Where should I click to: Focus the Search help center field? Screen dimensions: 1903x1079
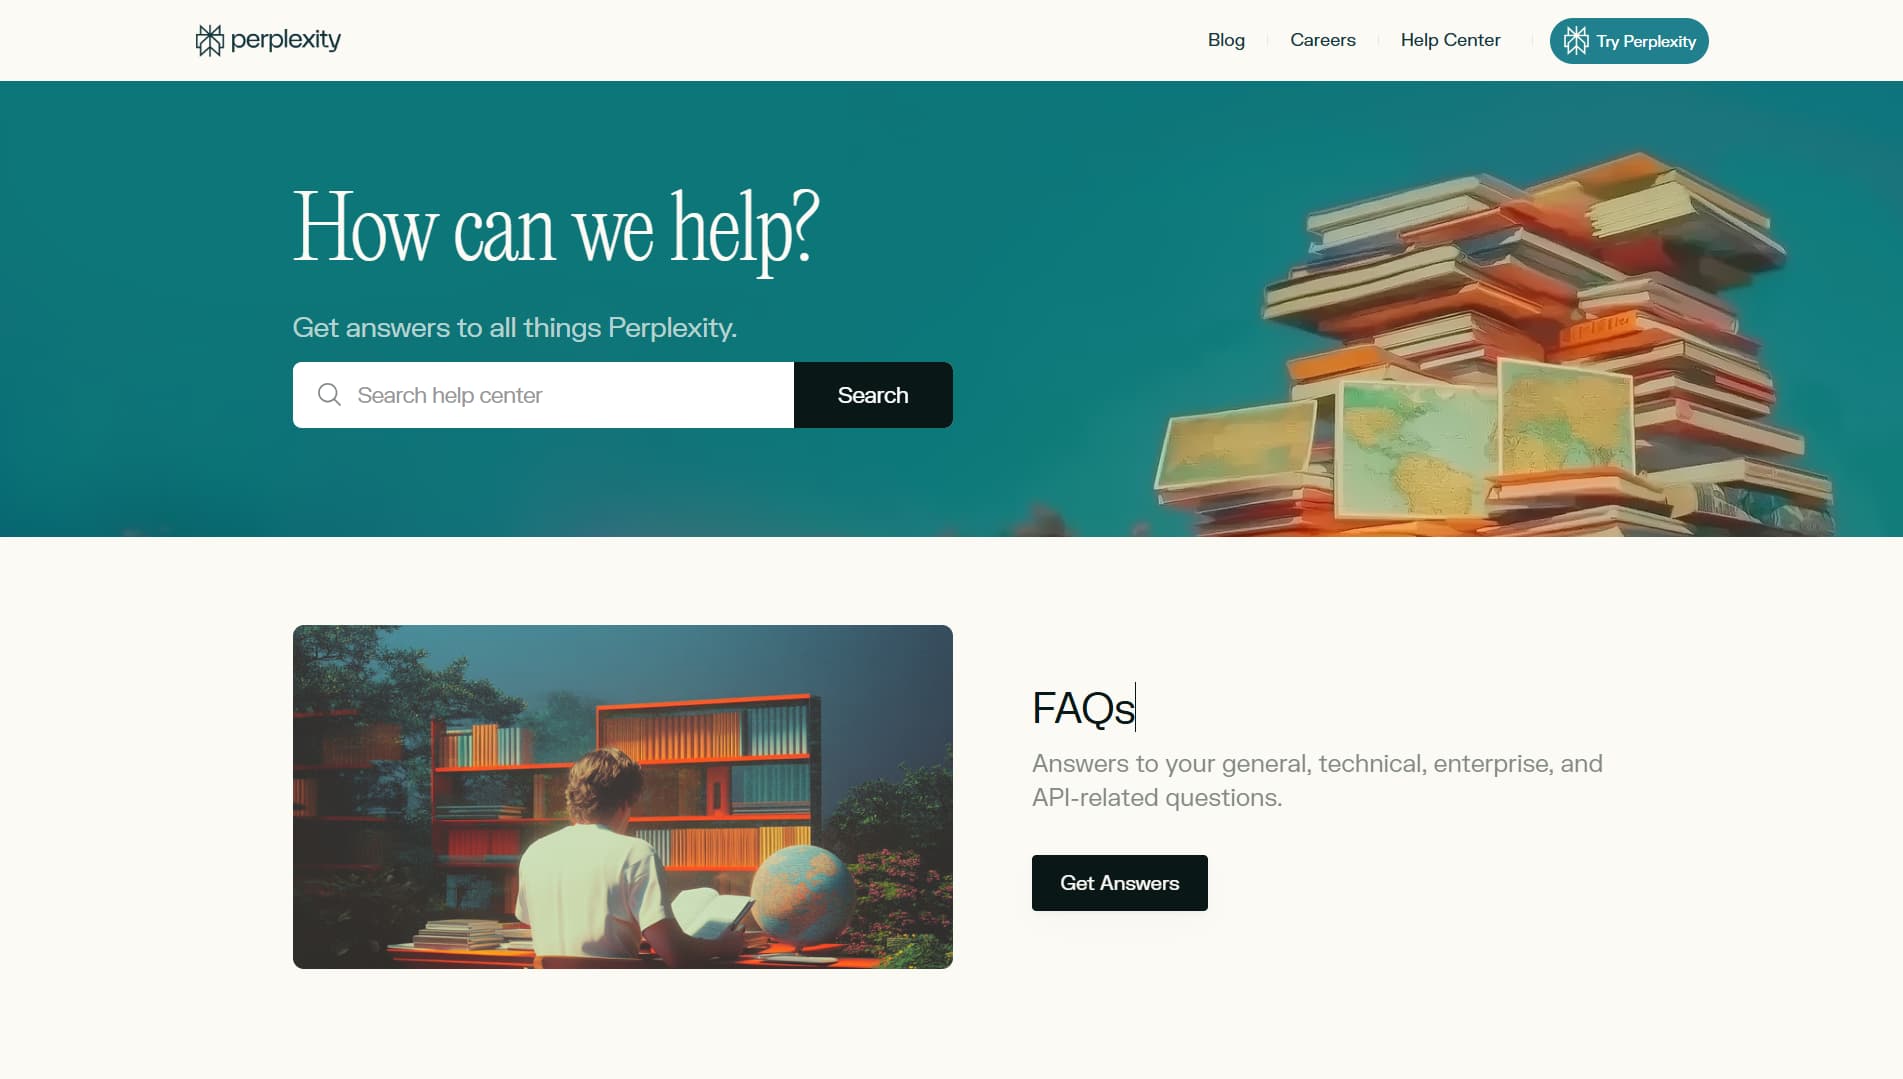[x=543, y=395]
